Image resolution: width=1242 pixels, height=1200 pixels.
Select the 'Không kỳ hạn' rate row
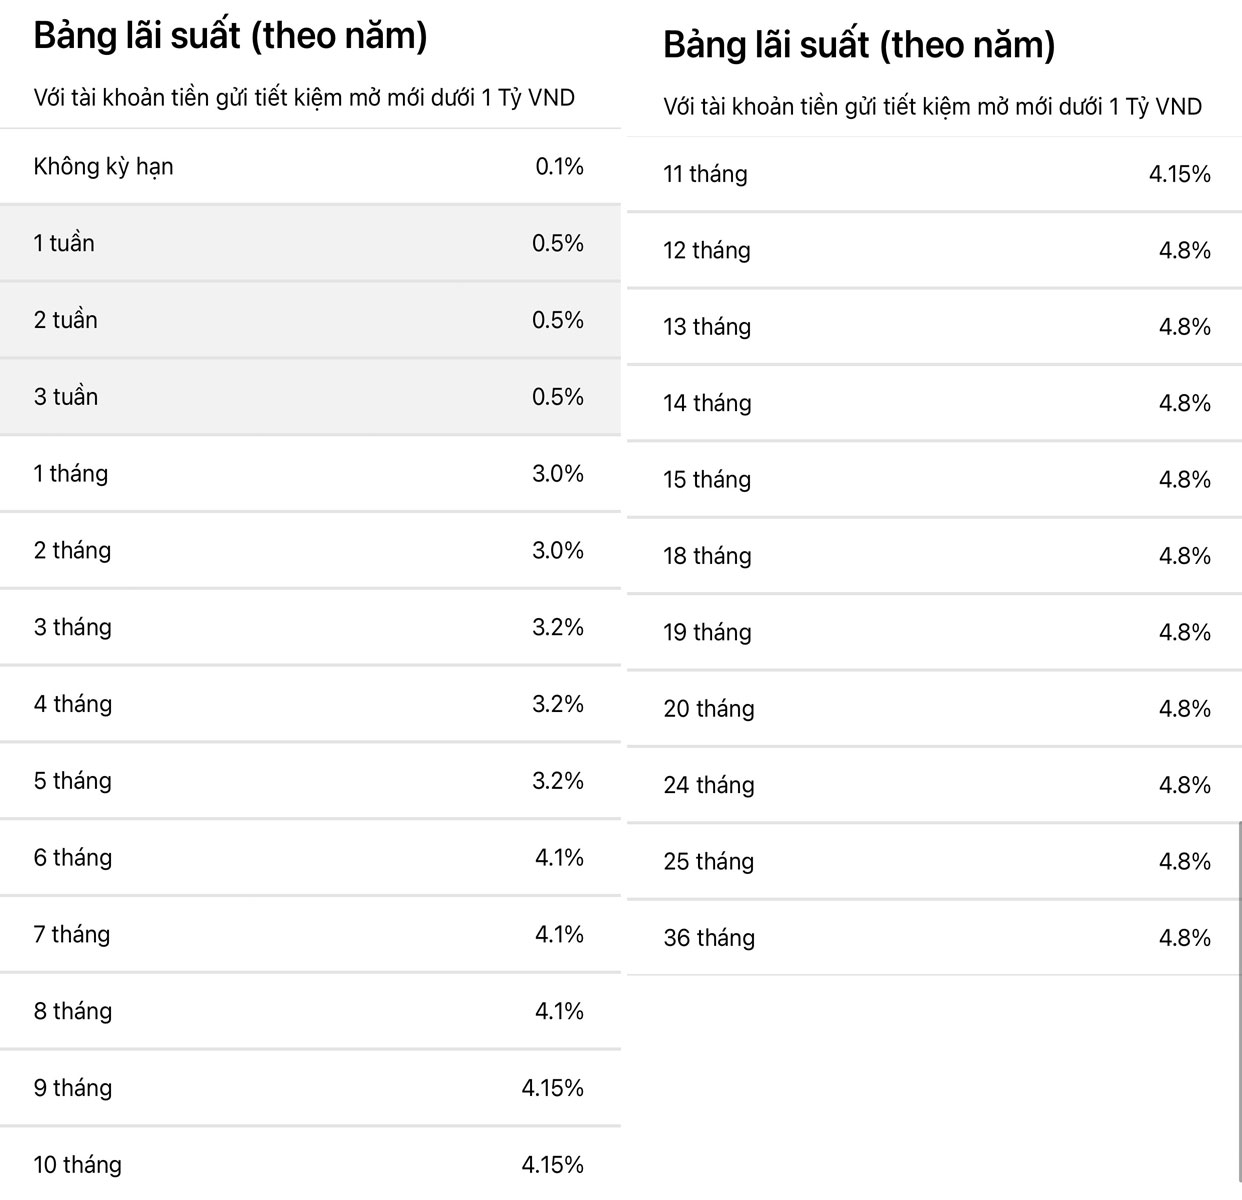310,166
